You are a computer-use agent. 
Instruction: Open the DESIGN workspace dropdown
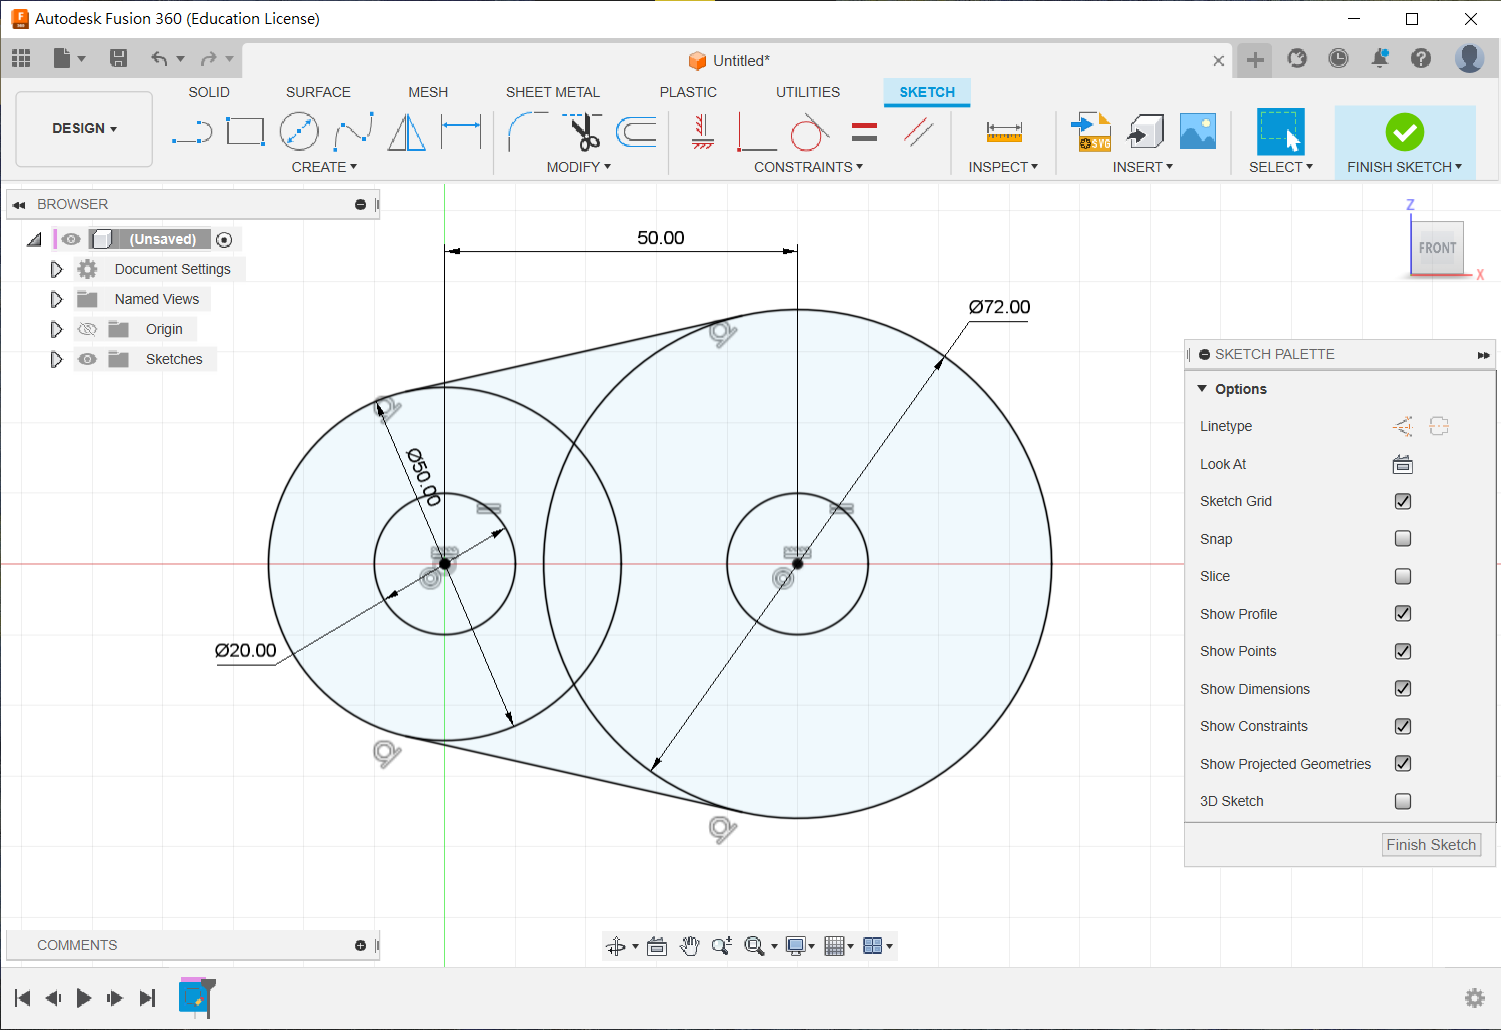tap(85, 129)
